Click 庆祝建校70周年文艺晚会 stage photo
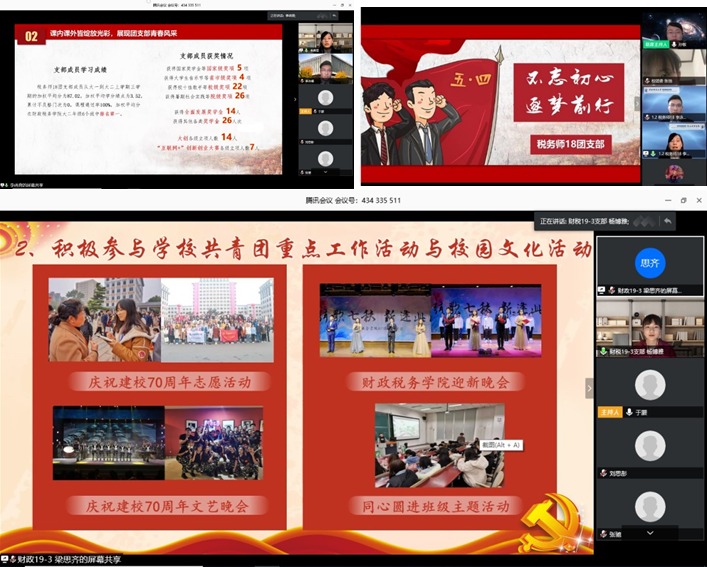707x567 pixels. pyautogui.click(x=158, y=443)
